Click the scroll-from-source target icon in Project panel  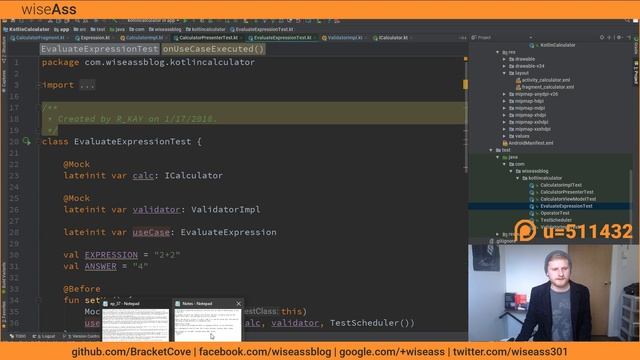point(602,38)
